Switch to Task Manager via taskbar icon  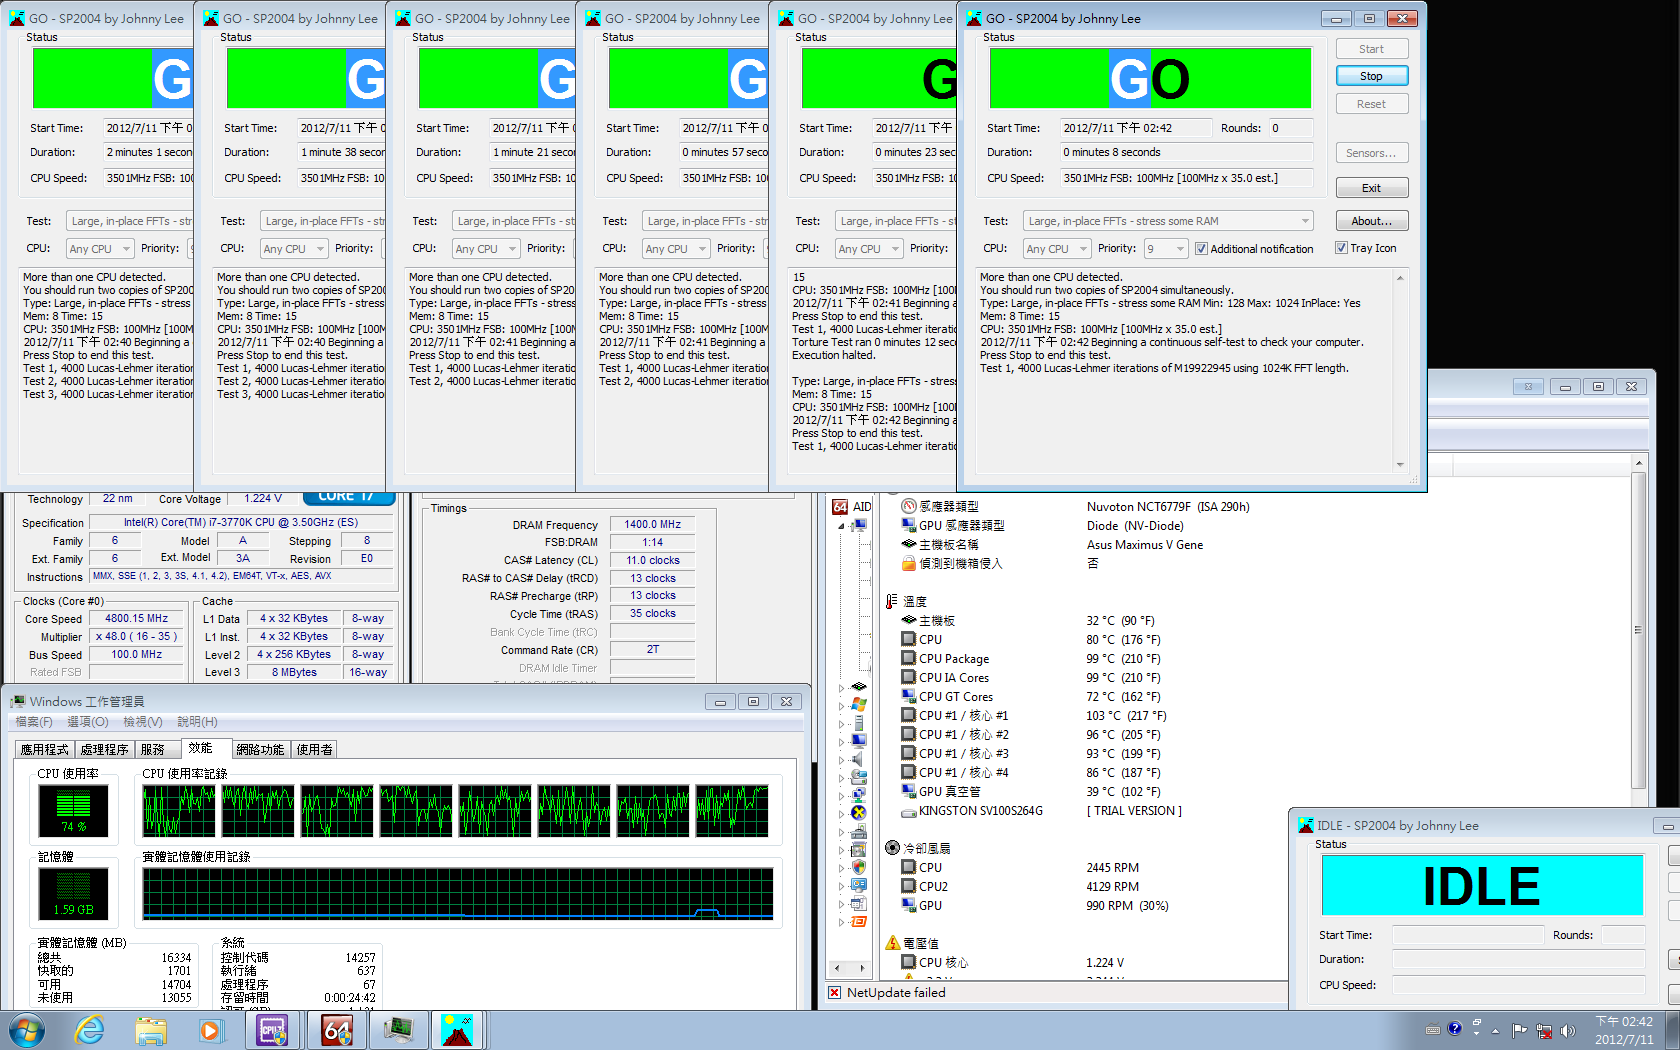[399, 1030]
